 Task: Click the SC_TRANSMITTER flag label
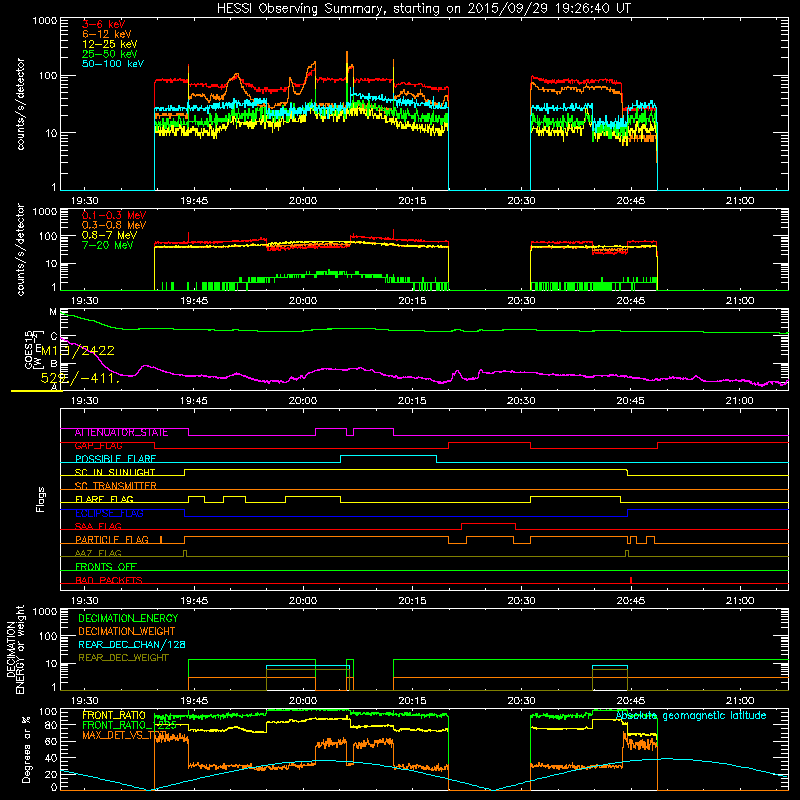point(115,486)
